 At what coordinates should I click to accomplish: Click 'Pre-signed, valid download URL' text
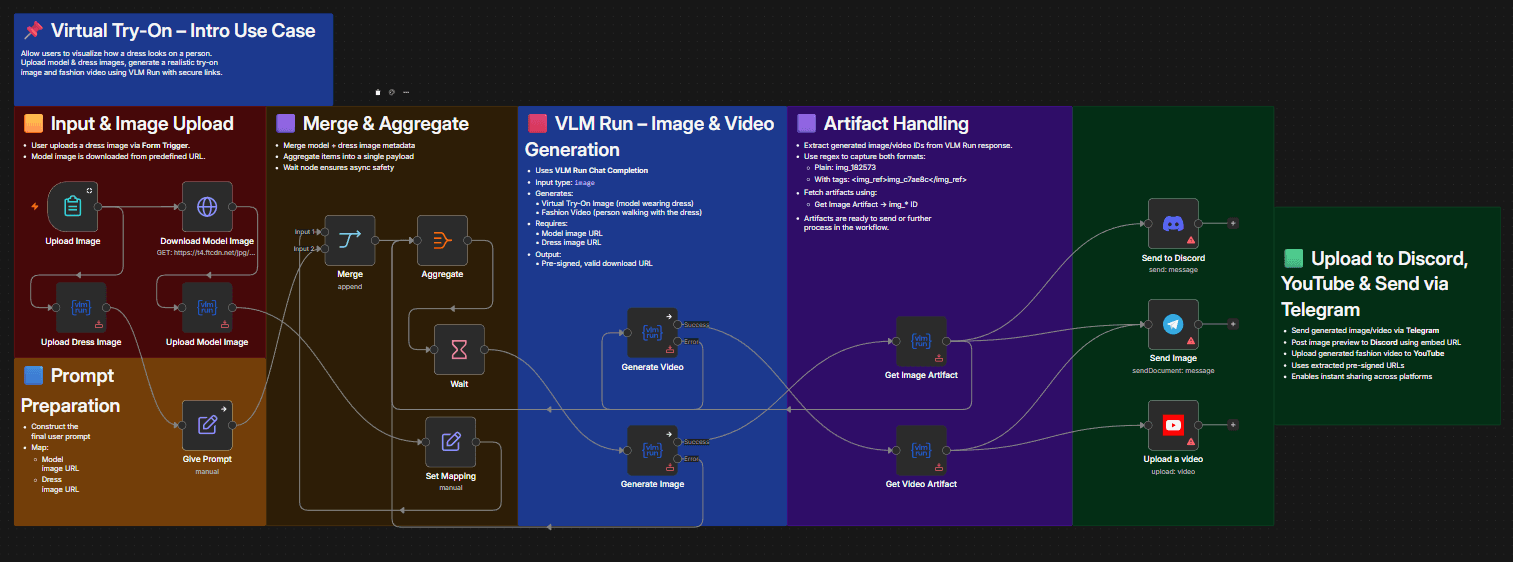(x=596, y=263)
